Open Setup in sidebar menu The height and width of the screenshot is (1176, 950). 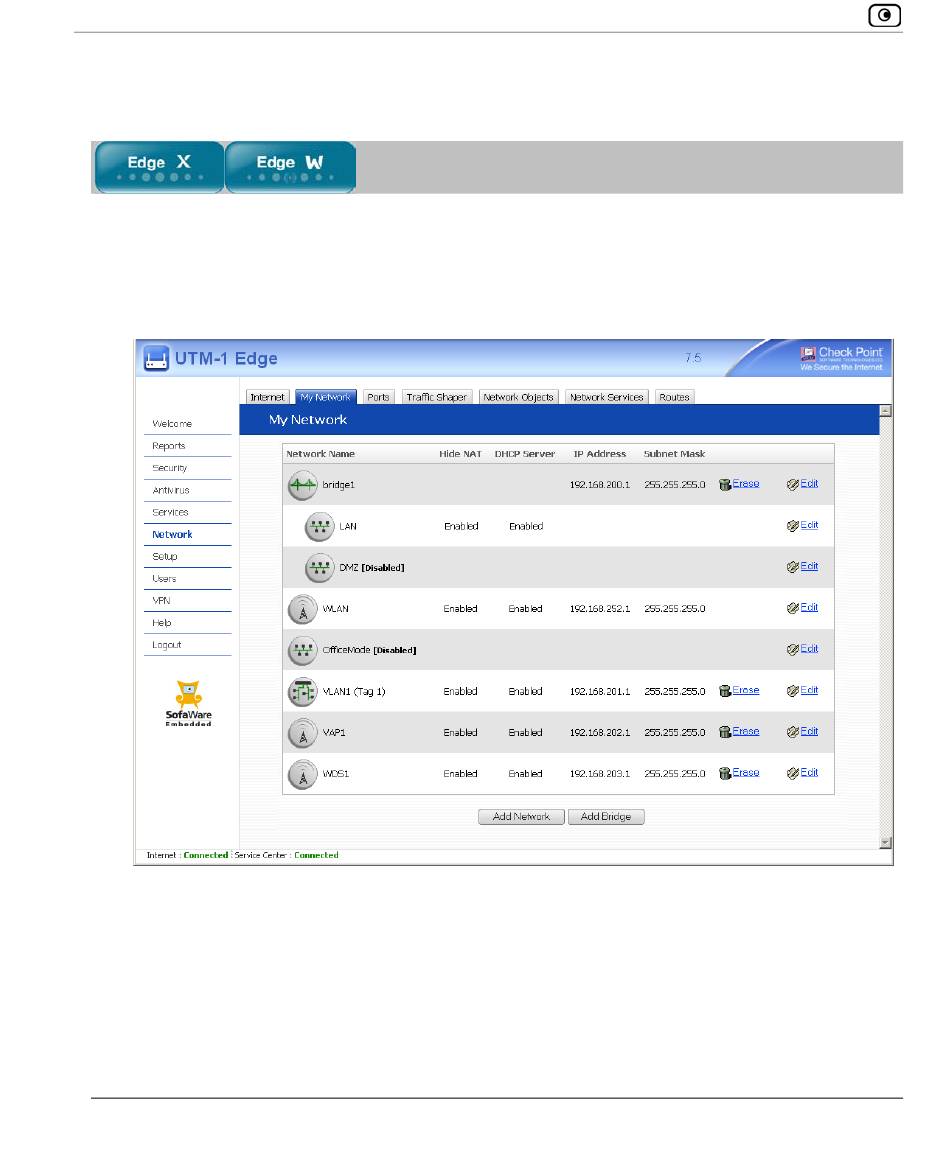point(165,556)
